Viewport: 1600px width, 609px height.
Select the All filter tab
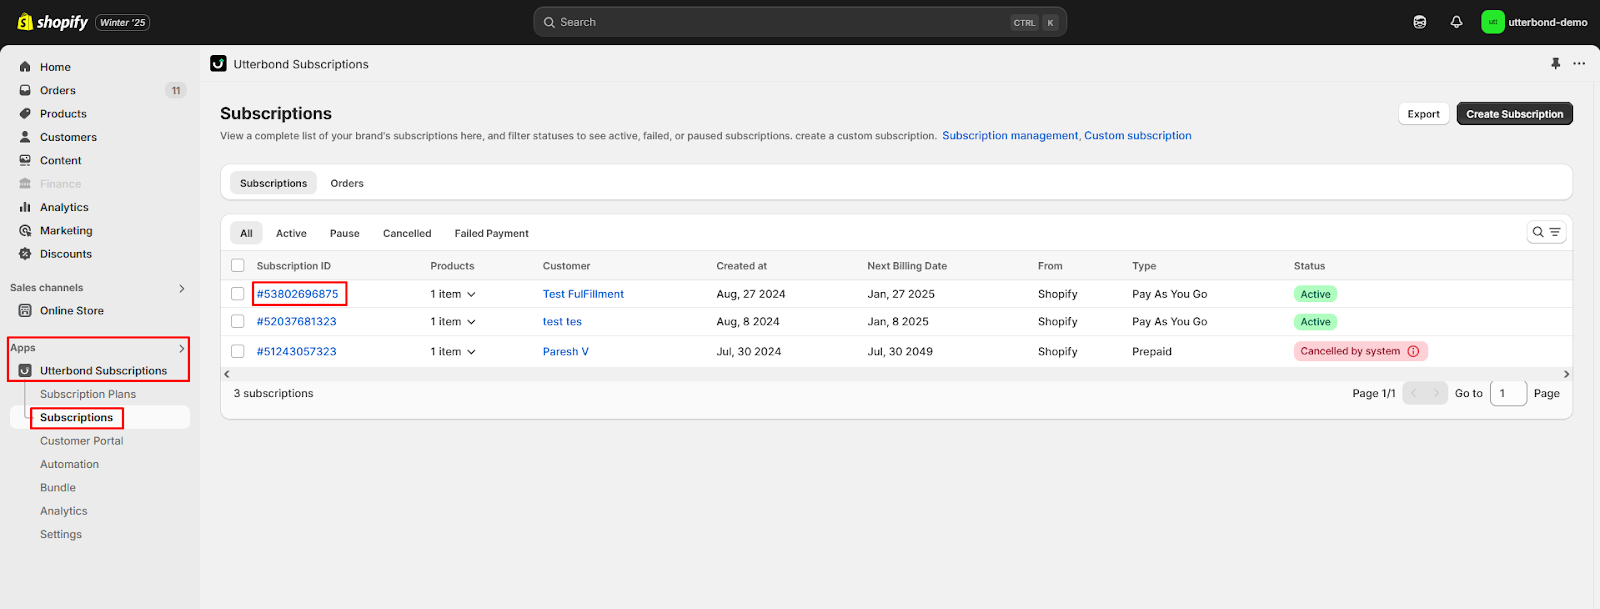[246, 233]
